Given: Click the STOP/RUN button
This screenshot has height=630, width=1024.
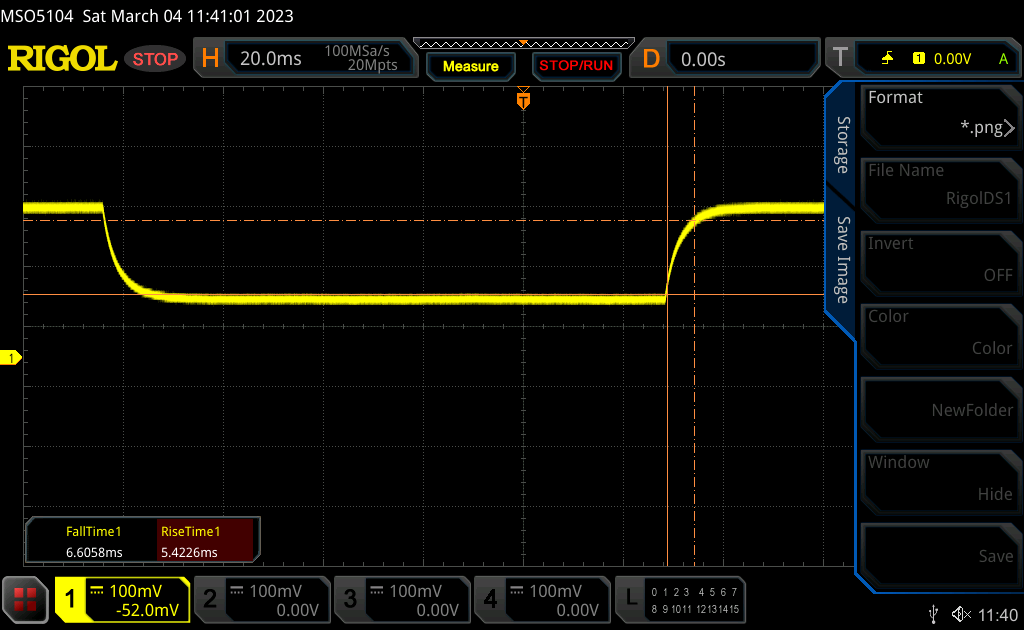Looking at the screenshot, I should click(x=574, y=66).
